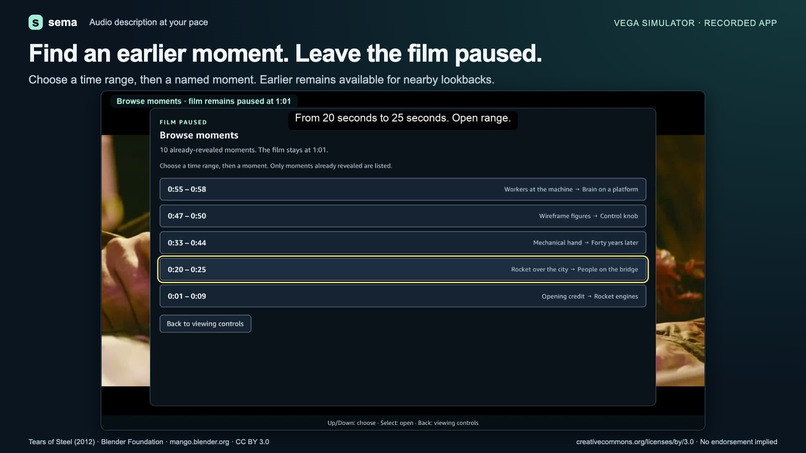
Task: Open the highlighted 0:20 – 0:25 range
Action: tap(402, 269)
